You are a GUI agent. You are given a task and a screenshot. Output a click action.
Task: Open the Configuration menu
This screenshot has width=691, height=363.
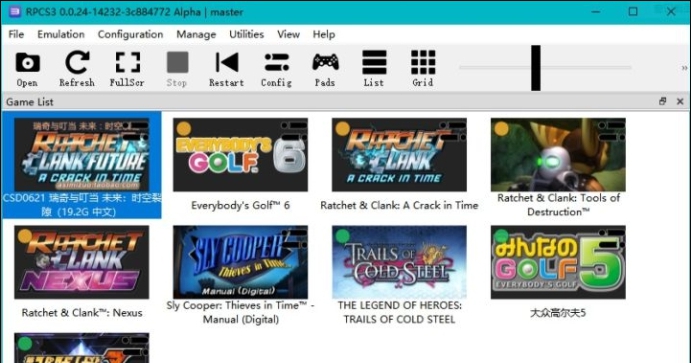130,34
